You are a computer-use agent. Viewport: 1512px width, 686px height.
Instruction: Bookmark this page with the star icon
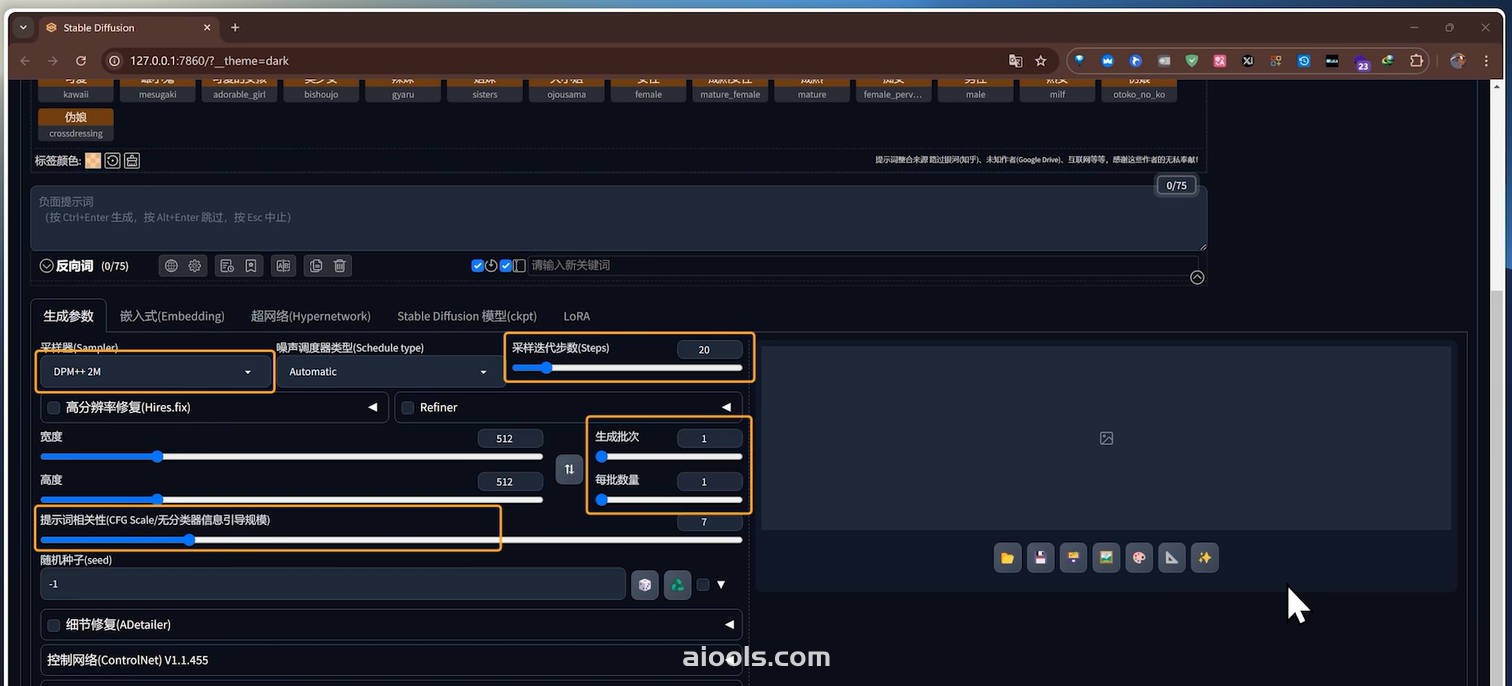(x=1041, y=61)
